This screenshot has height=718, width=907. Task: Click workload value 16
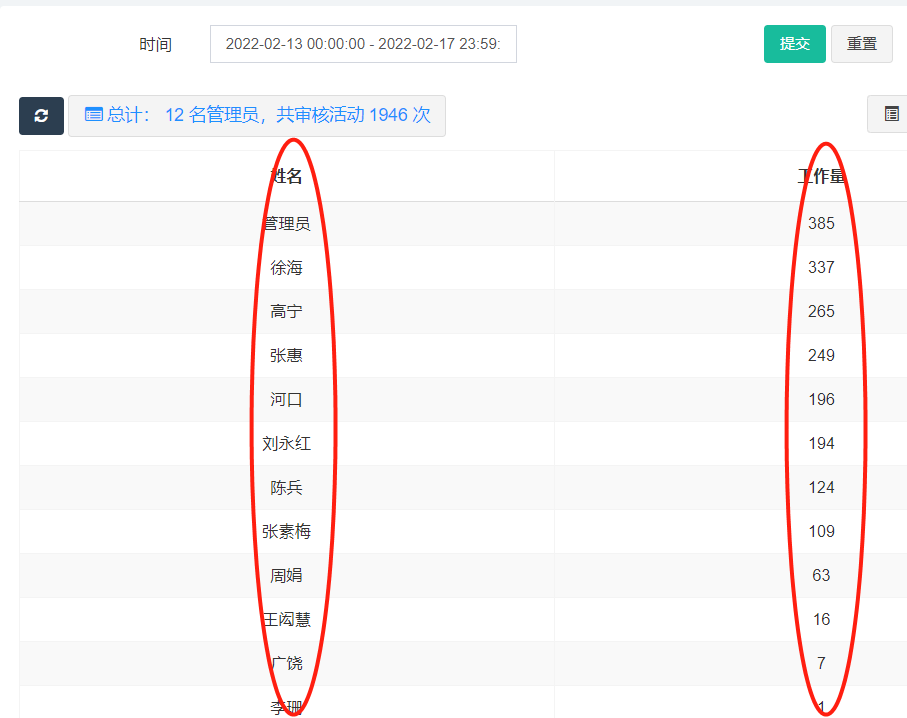tap(821, 619)
